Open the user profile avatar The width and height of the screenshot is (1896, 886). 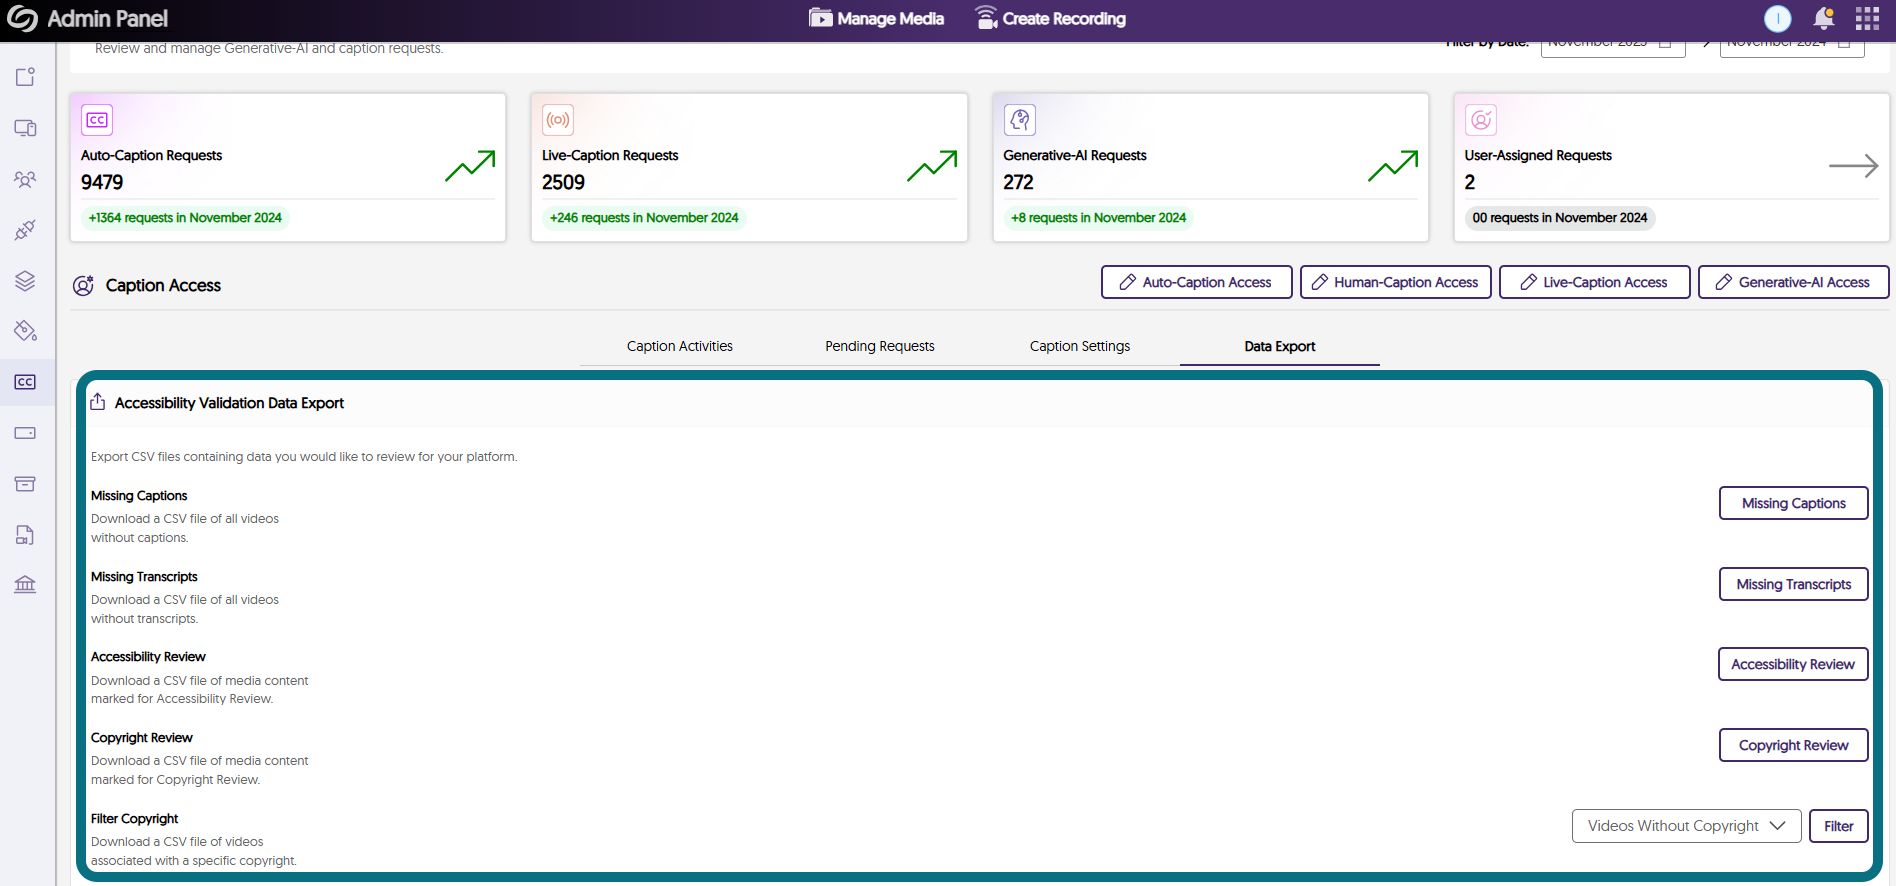(1778, 19)
